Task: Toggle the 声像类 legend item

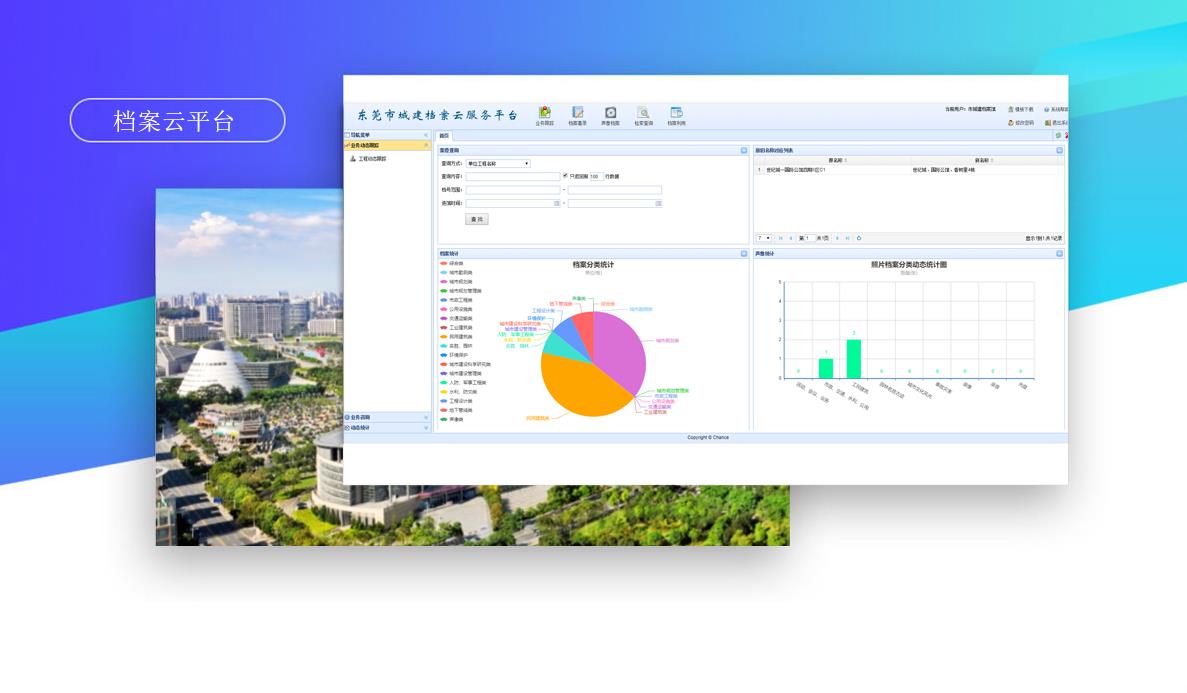Action: click(x=452, y=420)
